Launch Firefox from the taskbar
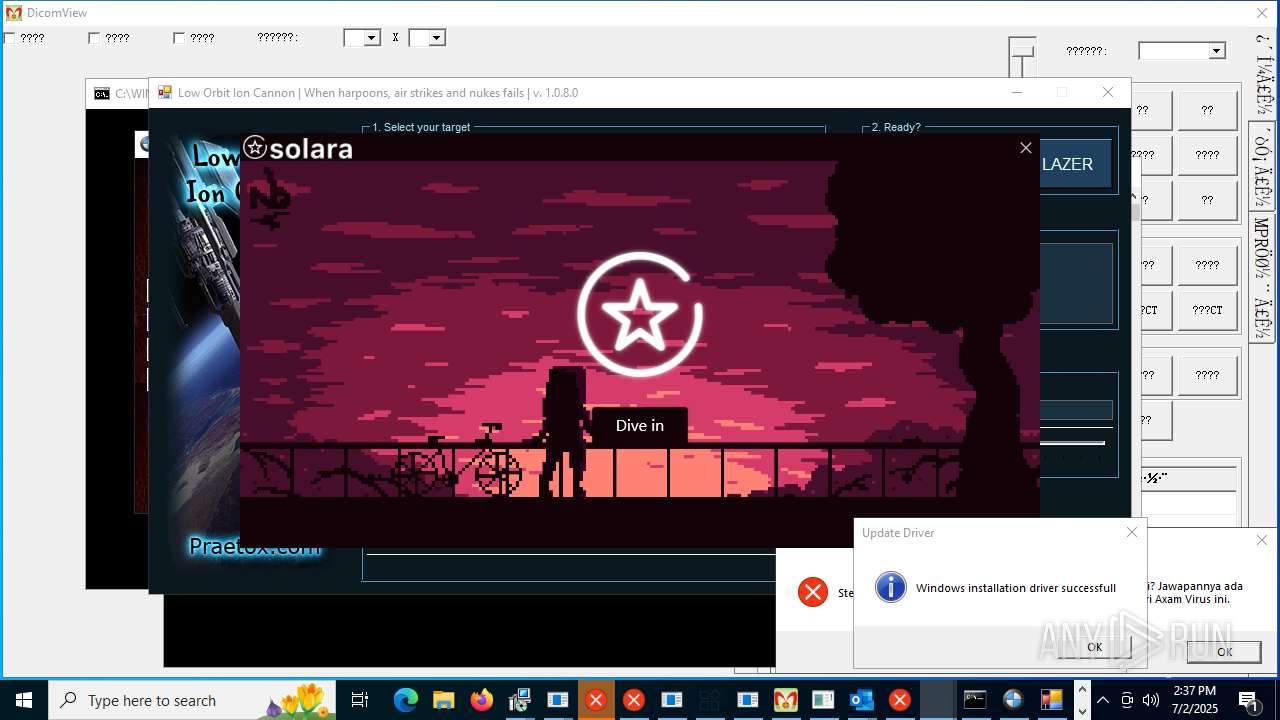This screenshot has width=1280, height=720. click(482, 700)
